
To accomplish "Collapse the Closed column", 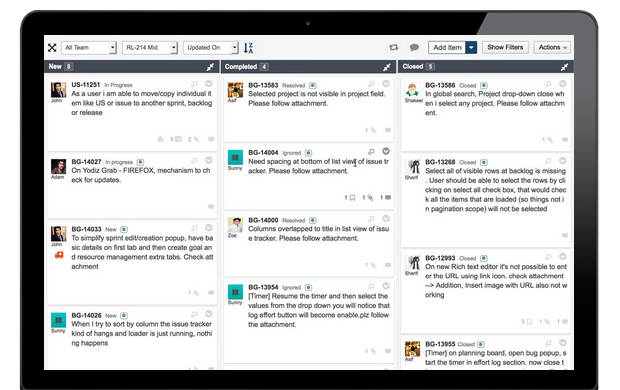I will [564, 67].
